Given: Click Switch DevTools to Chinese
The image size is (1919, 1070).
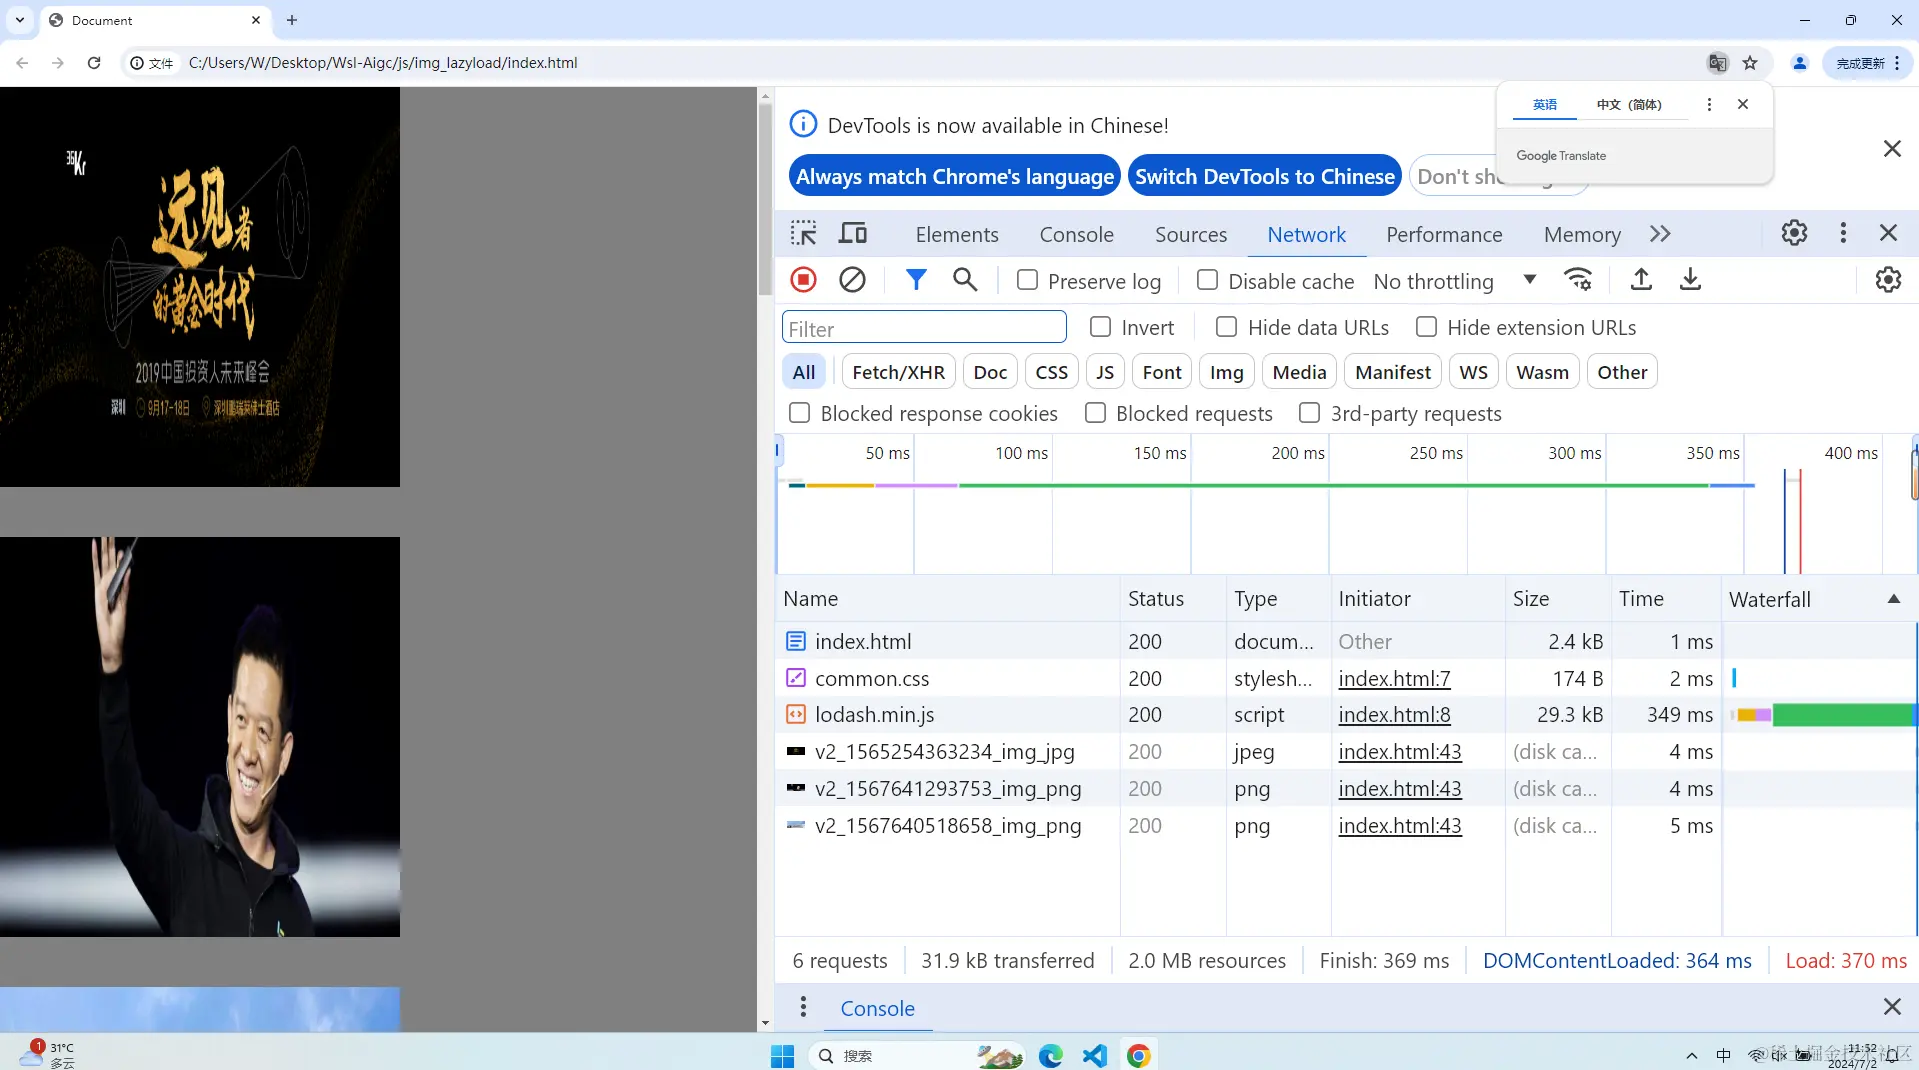Looking at the screenshot, I should [x=1264, y=176].
